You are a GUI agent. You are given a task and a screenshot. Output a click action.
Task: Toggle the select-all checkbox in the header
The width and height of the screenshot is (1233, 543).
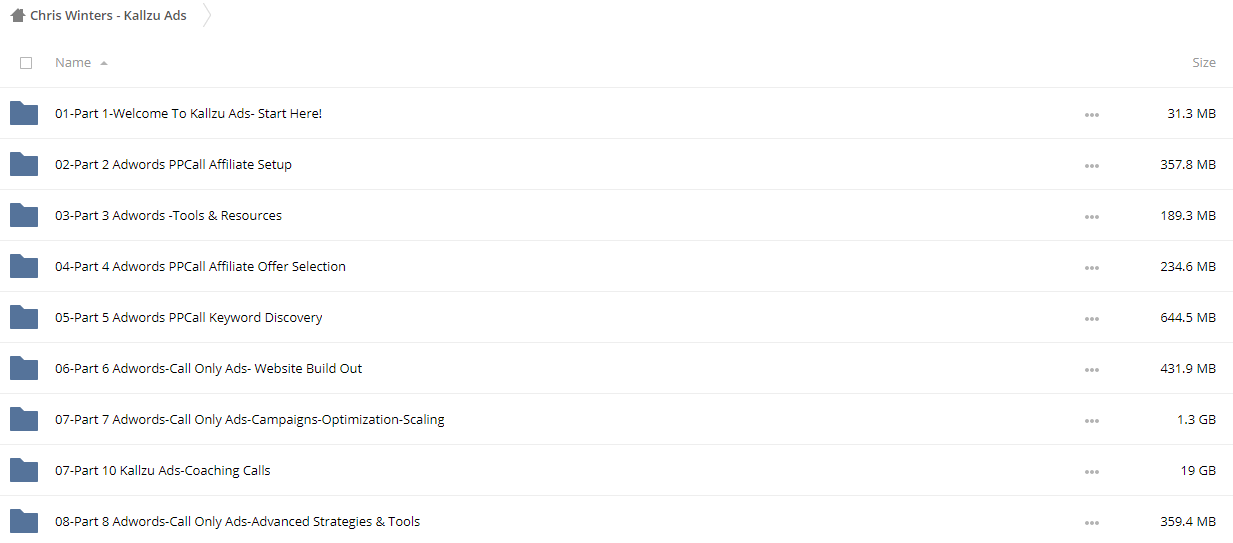(26, 63)
